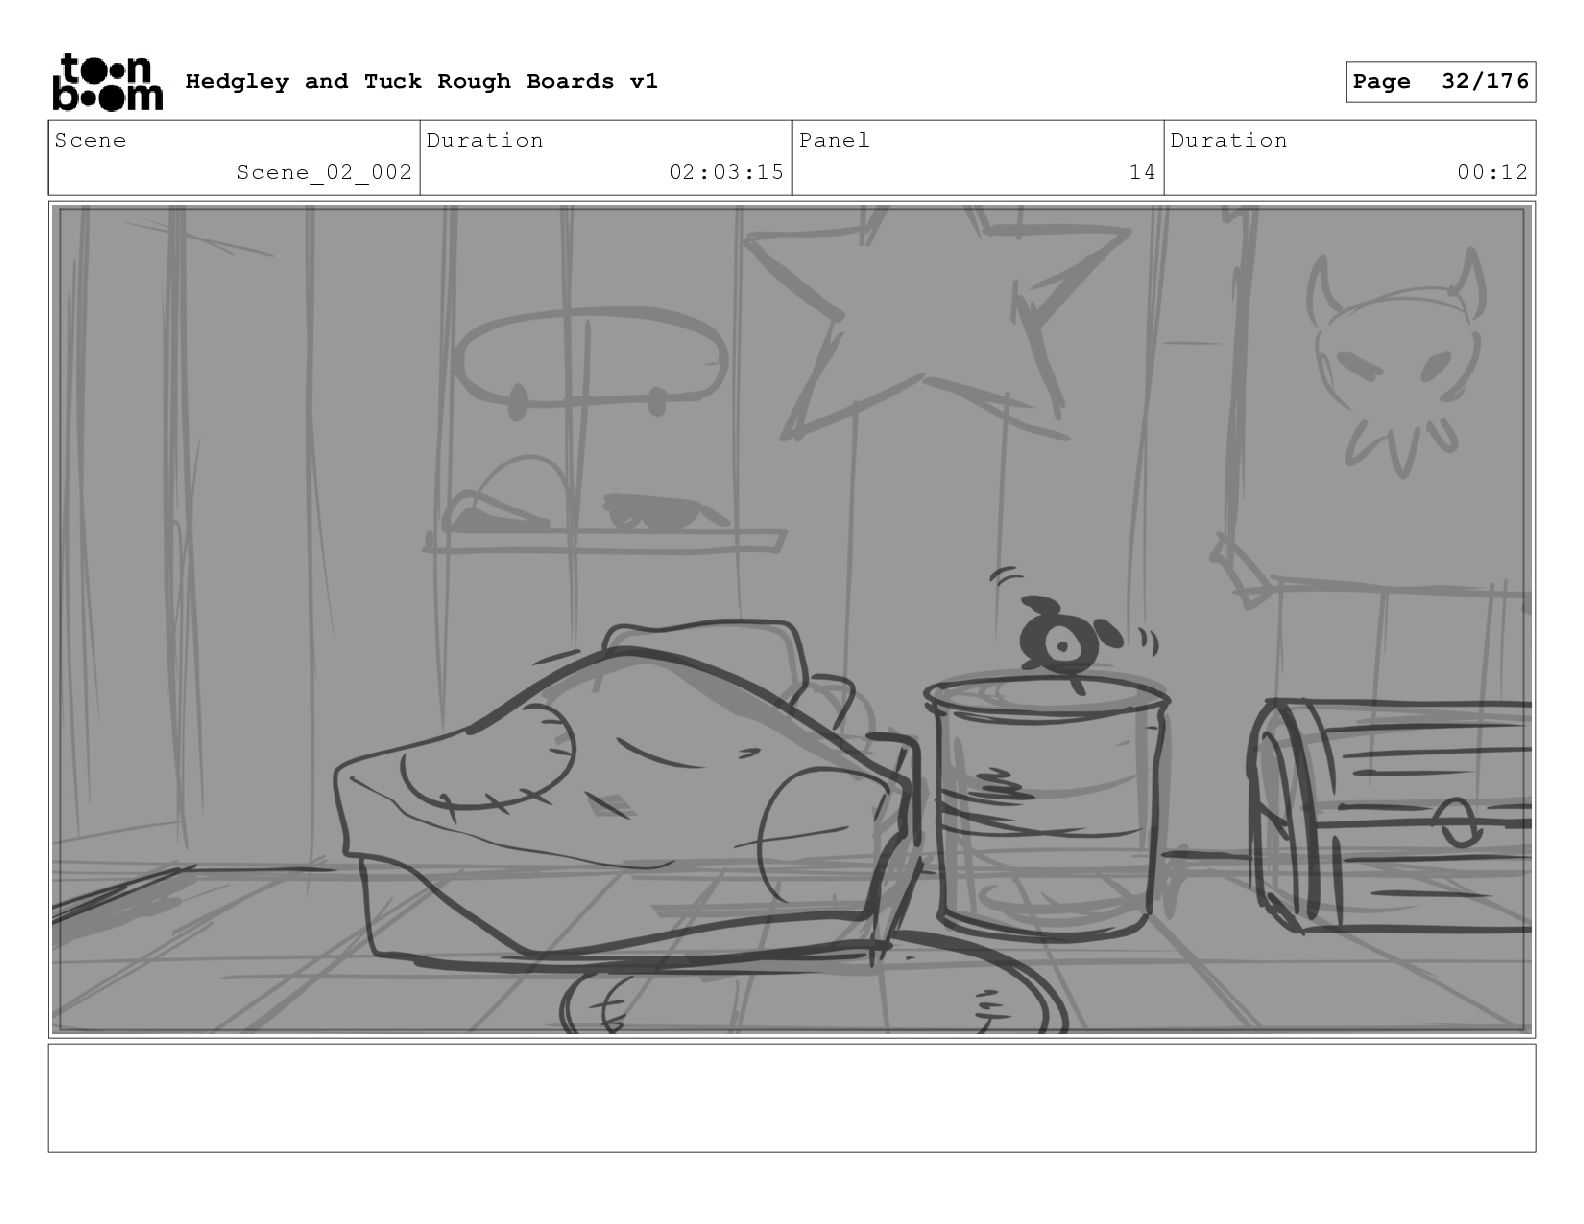Click the panel duration 00:12 value
This screenshot has width=1584, height=1224.
point(1492,172)
